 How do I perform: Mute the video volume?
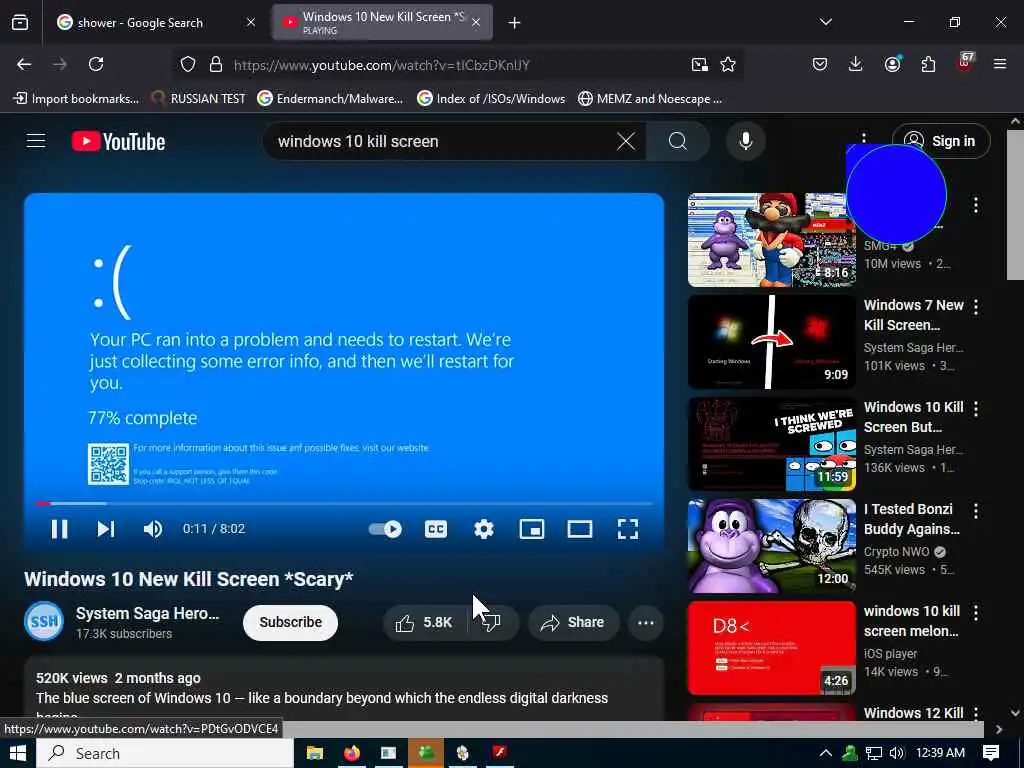pos(153,529)
